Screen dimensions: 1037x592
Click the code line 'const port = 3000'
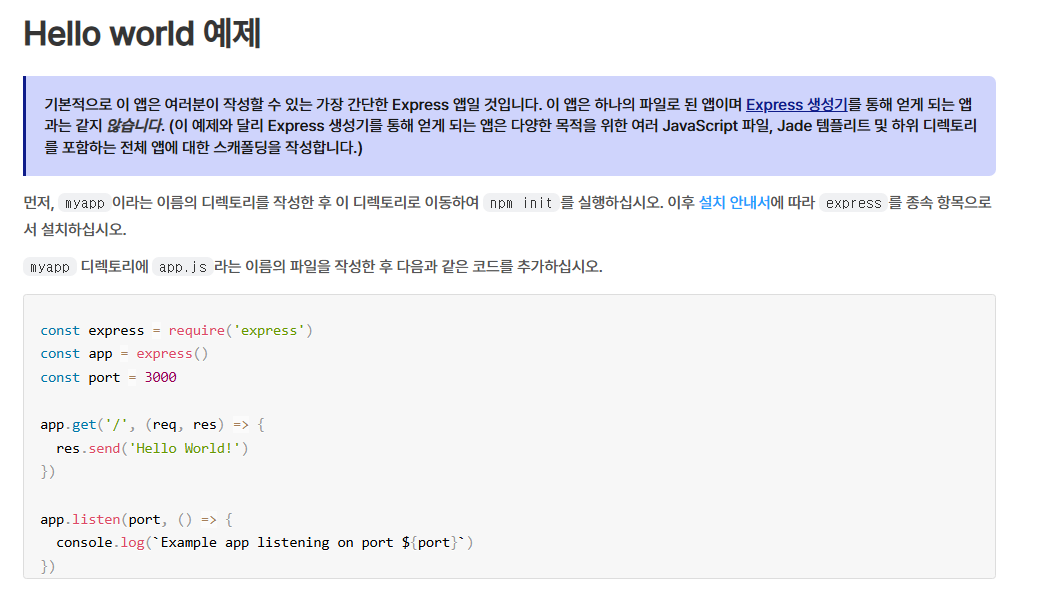[108, 377]
